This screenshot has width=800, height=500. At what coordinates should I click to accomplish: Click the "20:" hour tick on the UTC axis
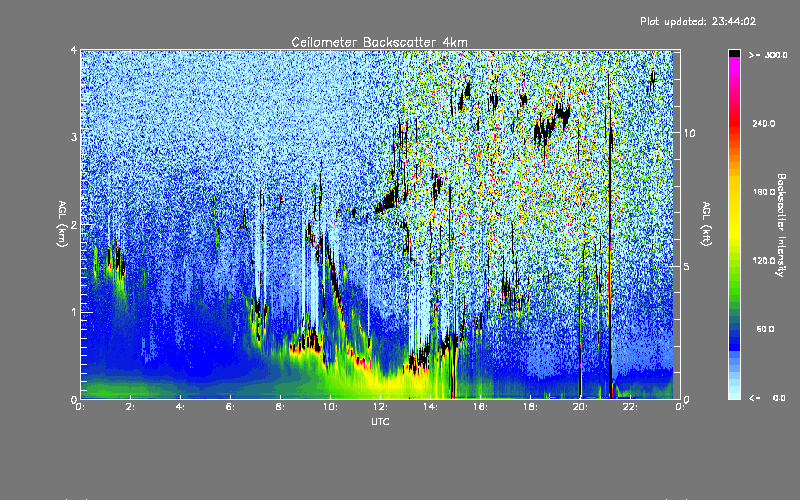click(x=580, y=407)
